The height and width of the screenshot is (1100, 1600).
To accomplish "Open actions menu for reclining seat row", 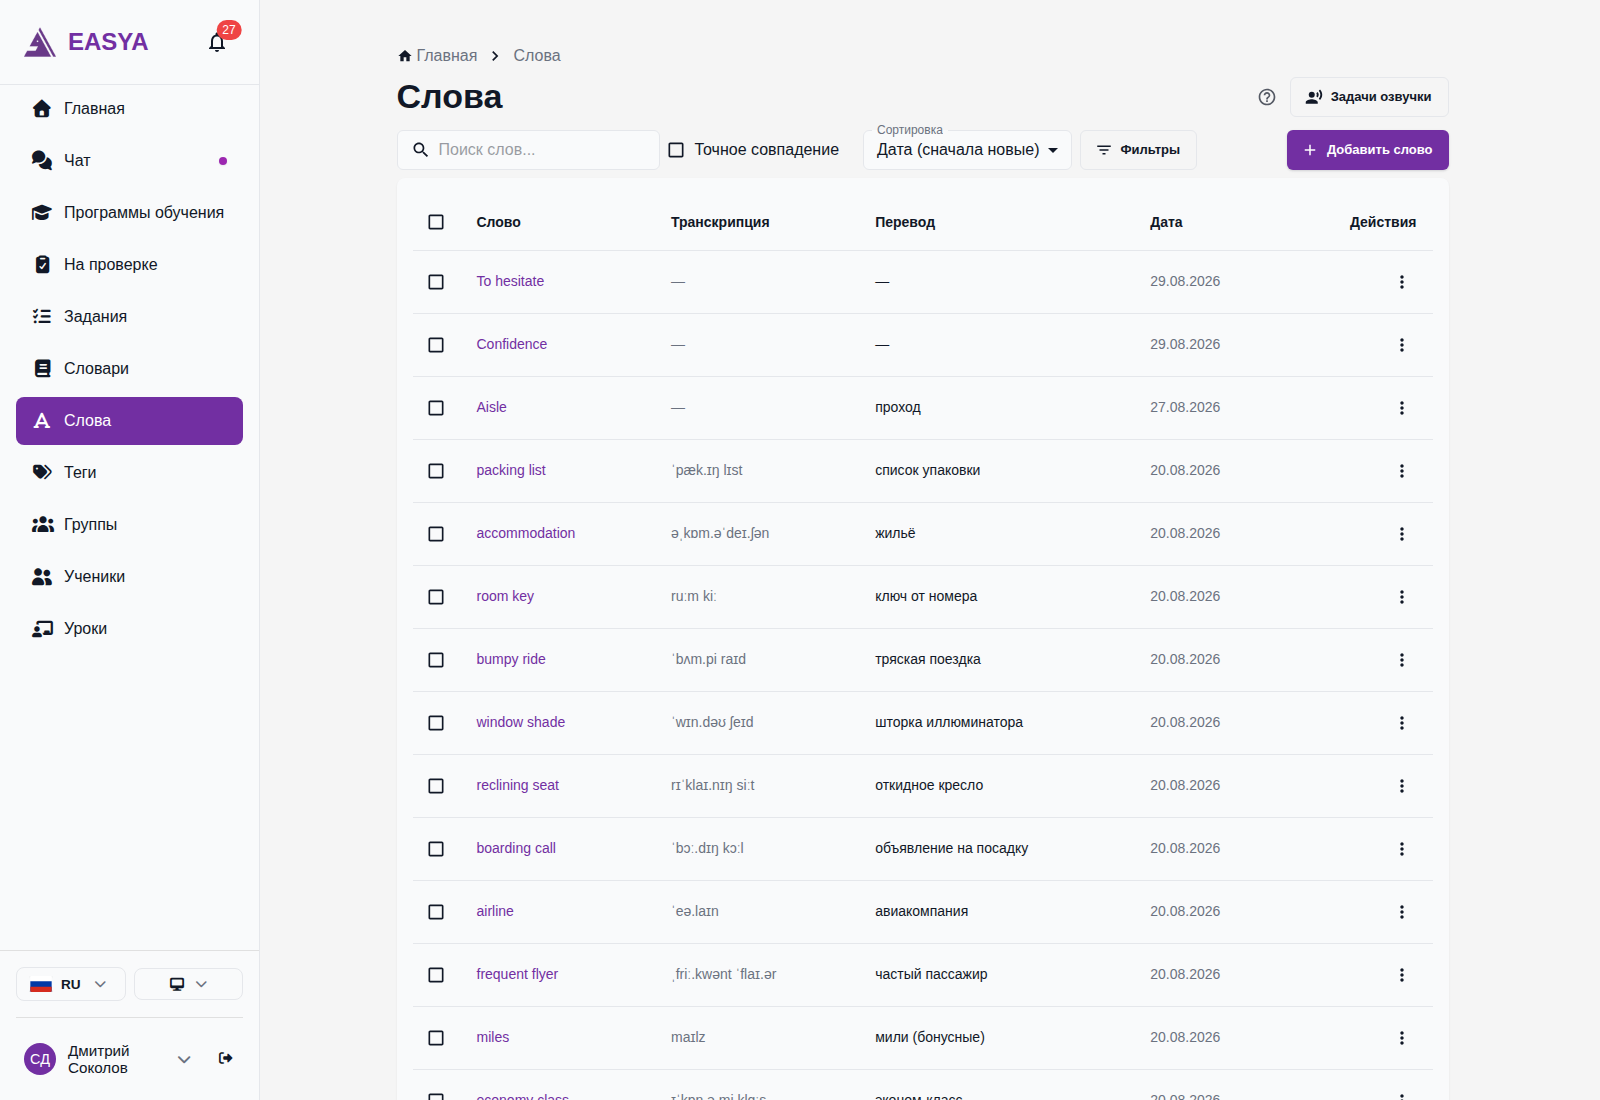I will (1402, 786).
